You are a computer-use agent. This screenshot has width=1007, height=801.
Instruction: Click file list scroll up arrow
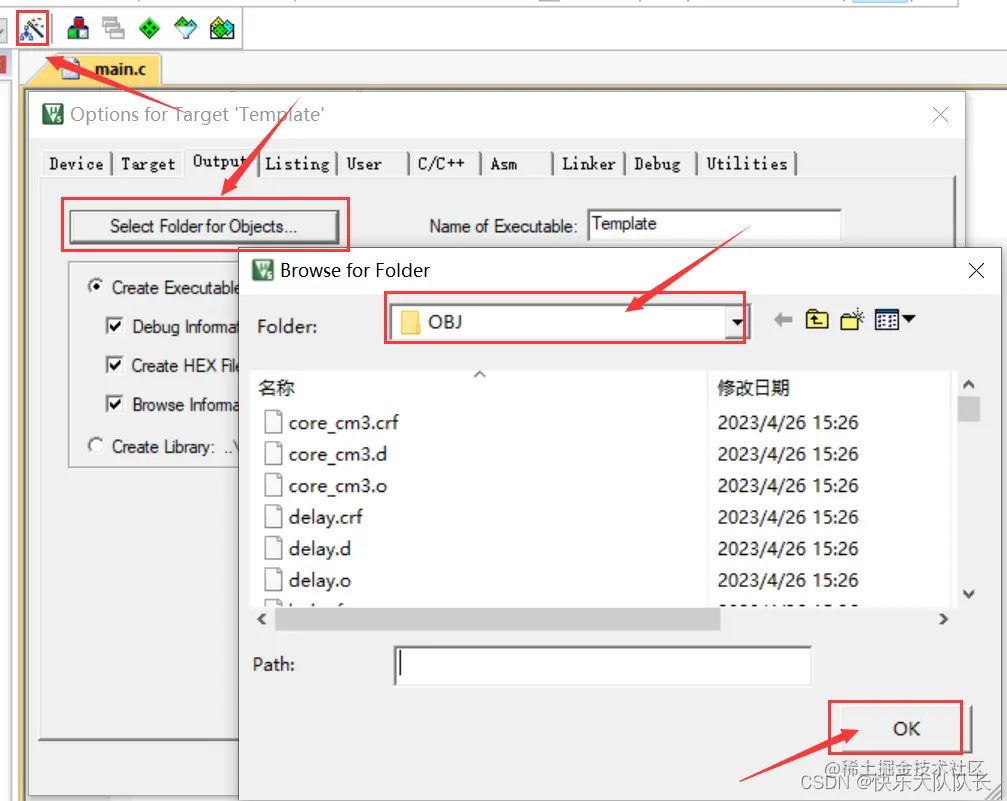tap(969, 384)
